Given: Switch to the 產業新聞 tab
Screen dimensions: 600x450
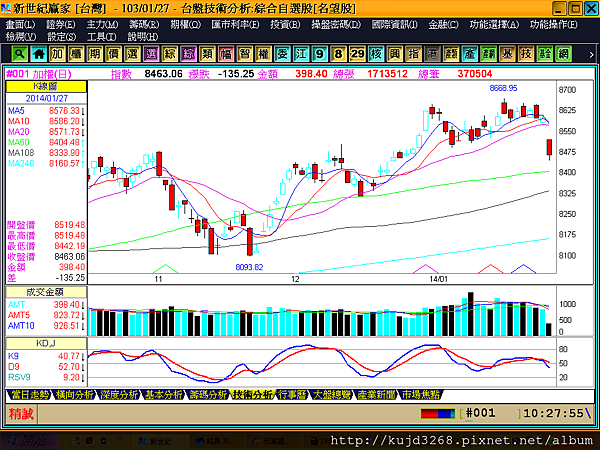Looking at the screenshot, I should pyautogui.click(x=376, y=395).
